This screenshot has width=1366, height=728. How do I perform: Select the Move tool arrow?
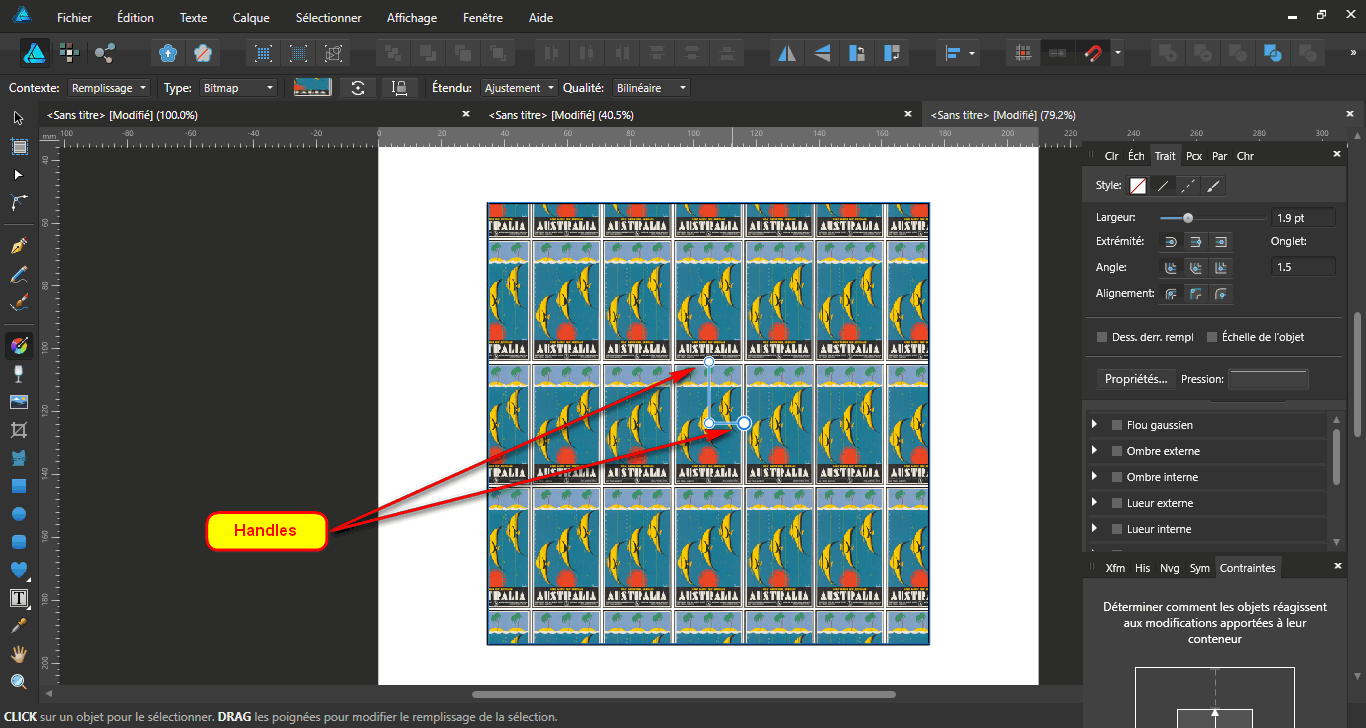click(x=18, y=118)
